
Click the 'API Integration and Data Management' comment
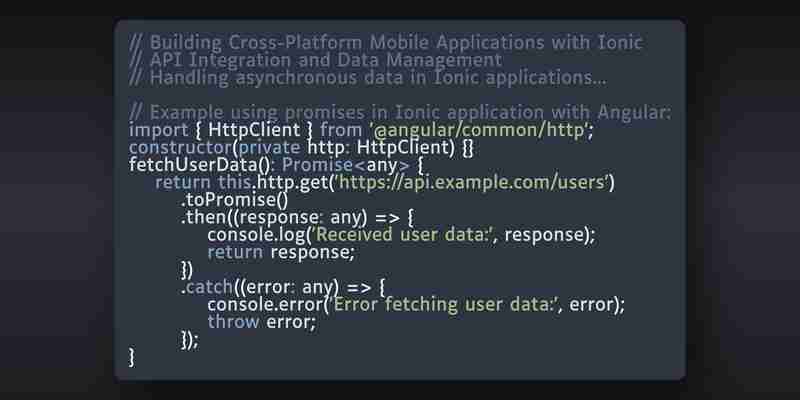click(315, 60)
